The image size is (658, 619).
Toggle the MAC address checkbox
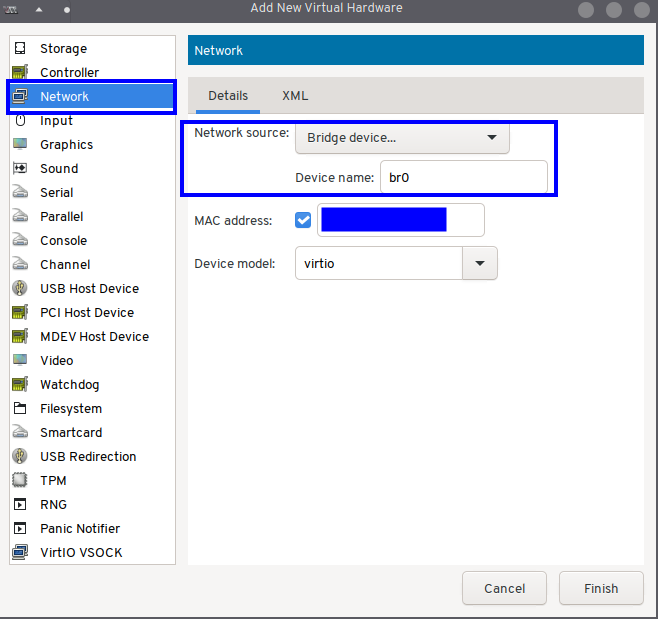point(304,220)
